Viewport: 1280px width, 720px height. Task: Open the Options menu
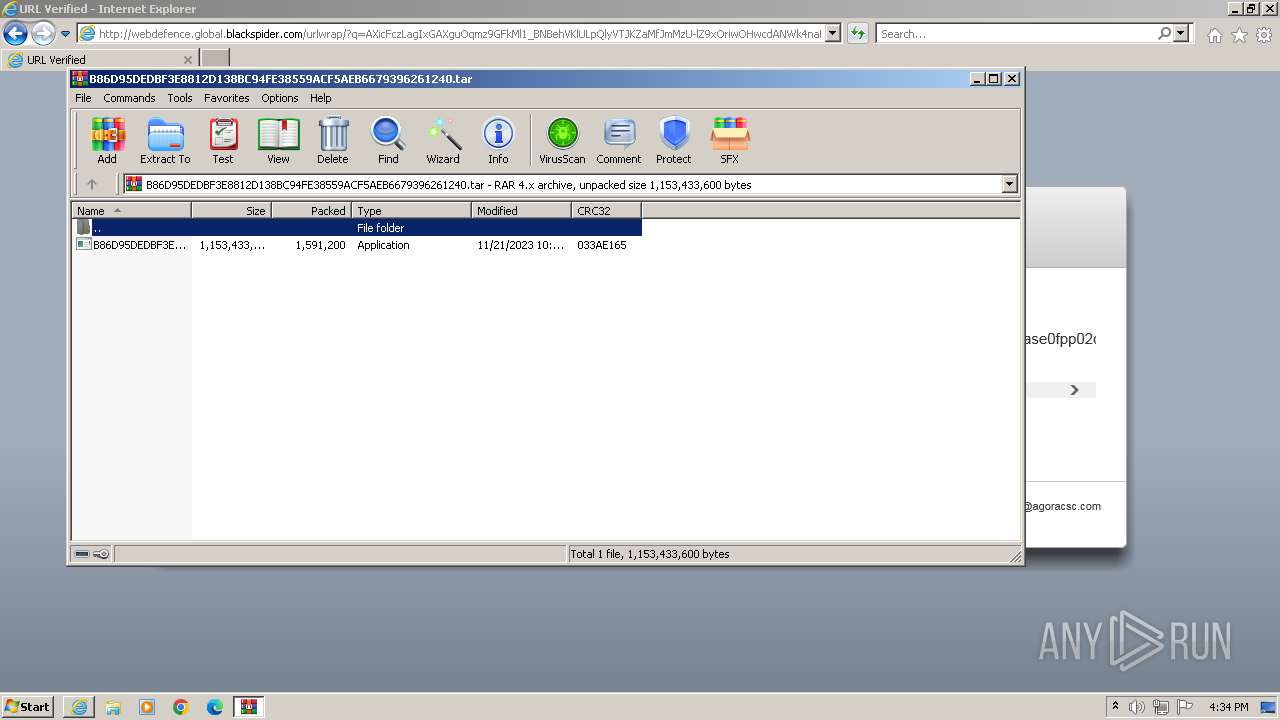(x=280, y=98)
